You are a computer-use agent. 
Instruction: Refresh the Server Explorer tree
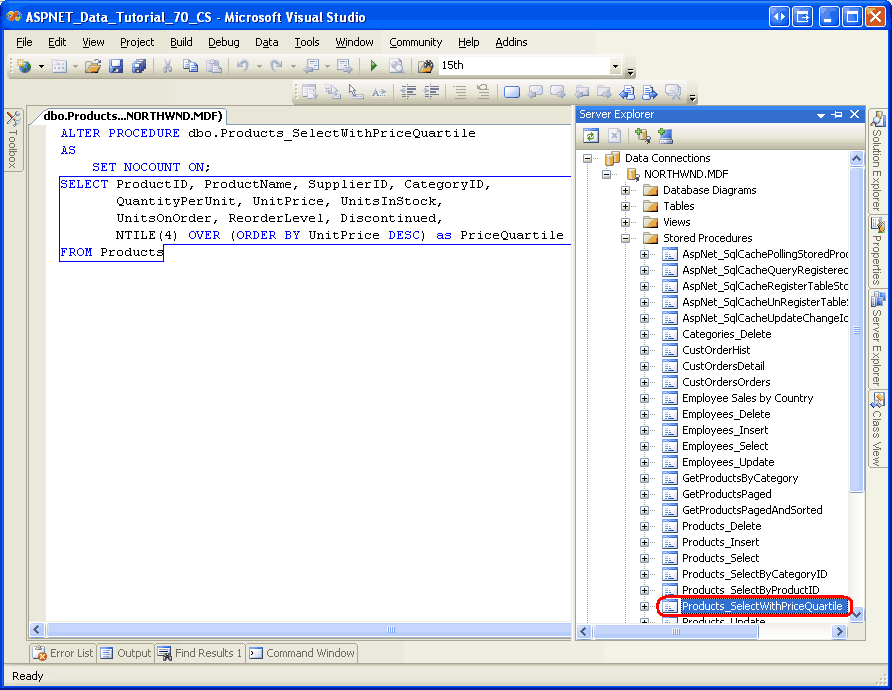[591, 135]
